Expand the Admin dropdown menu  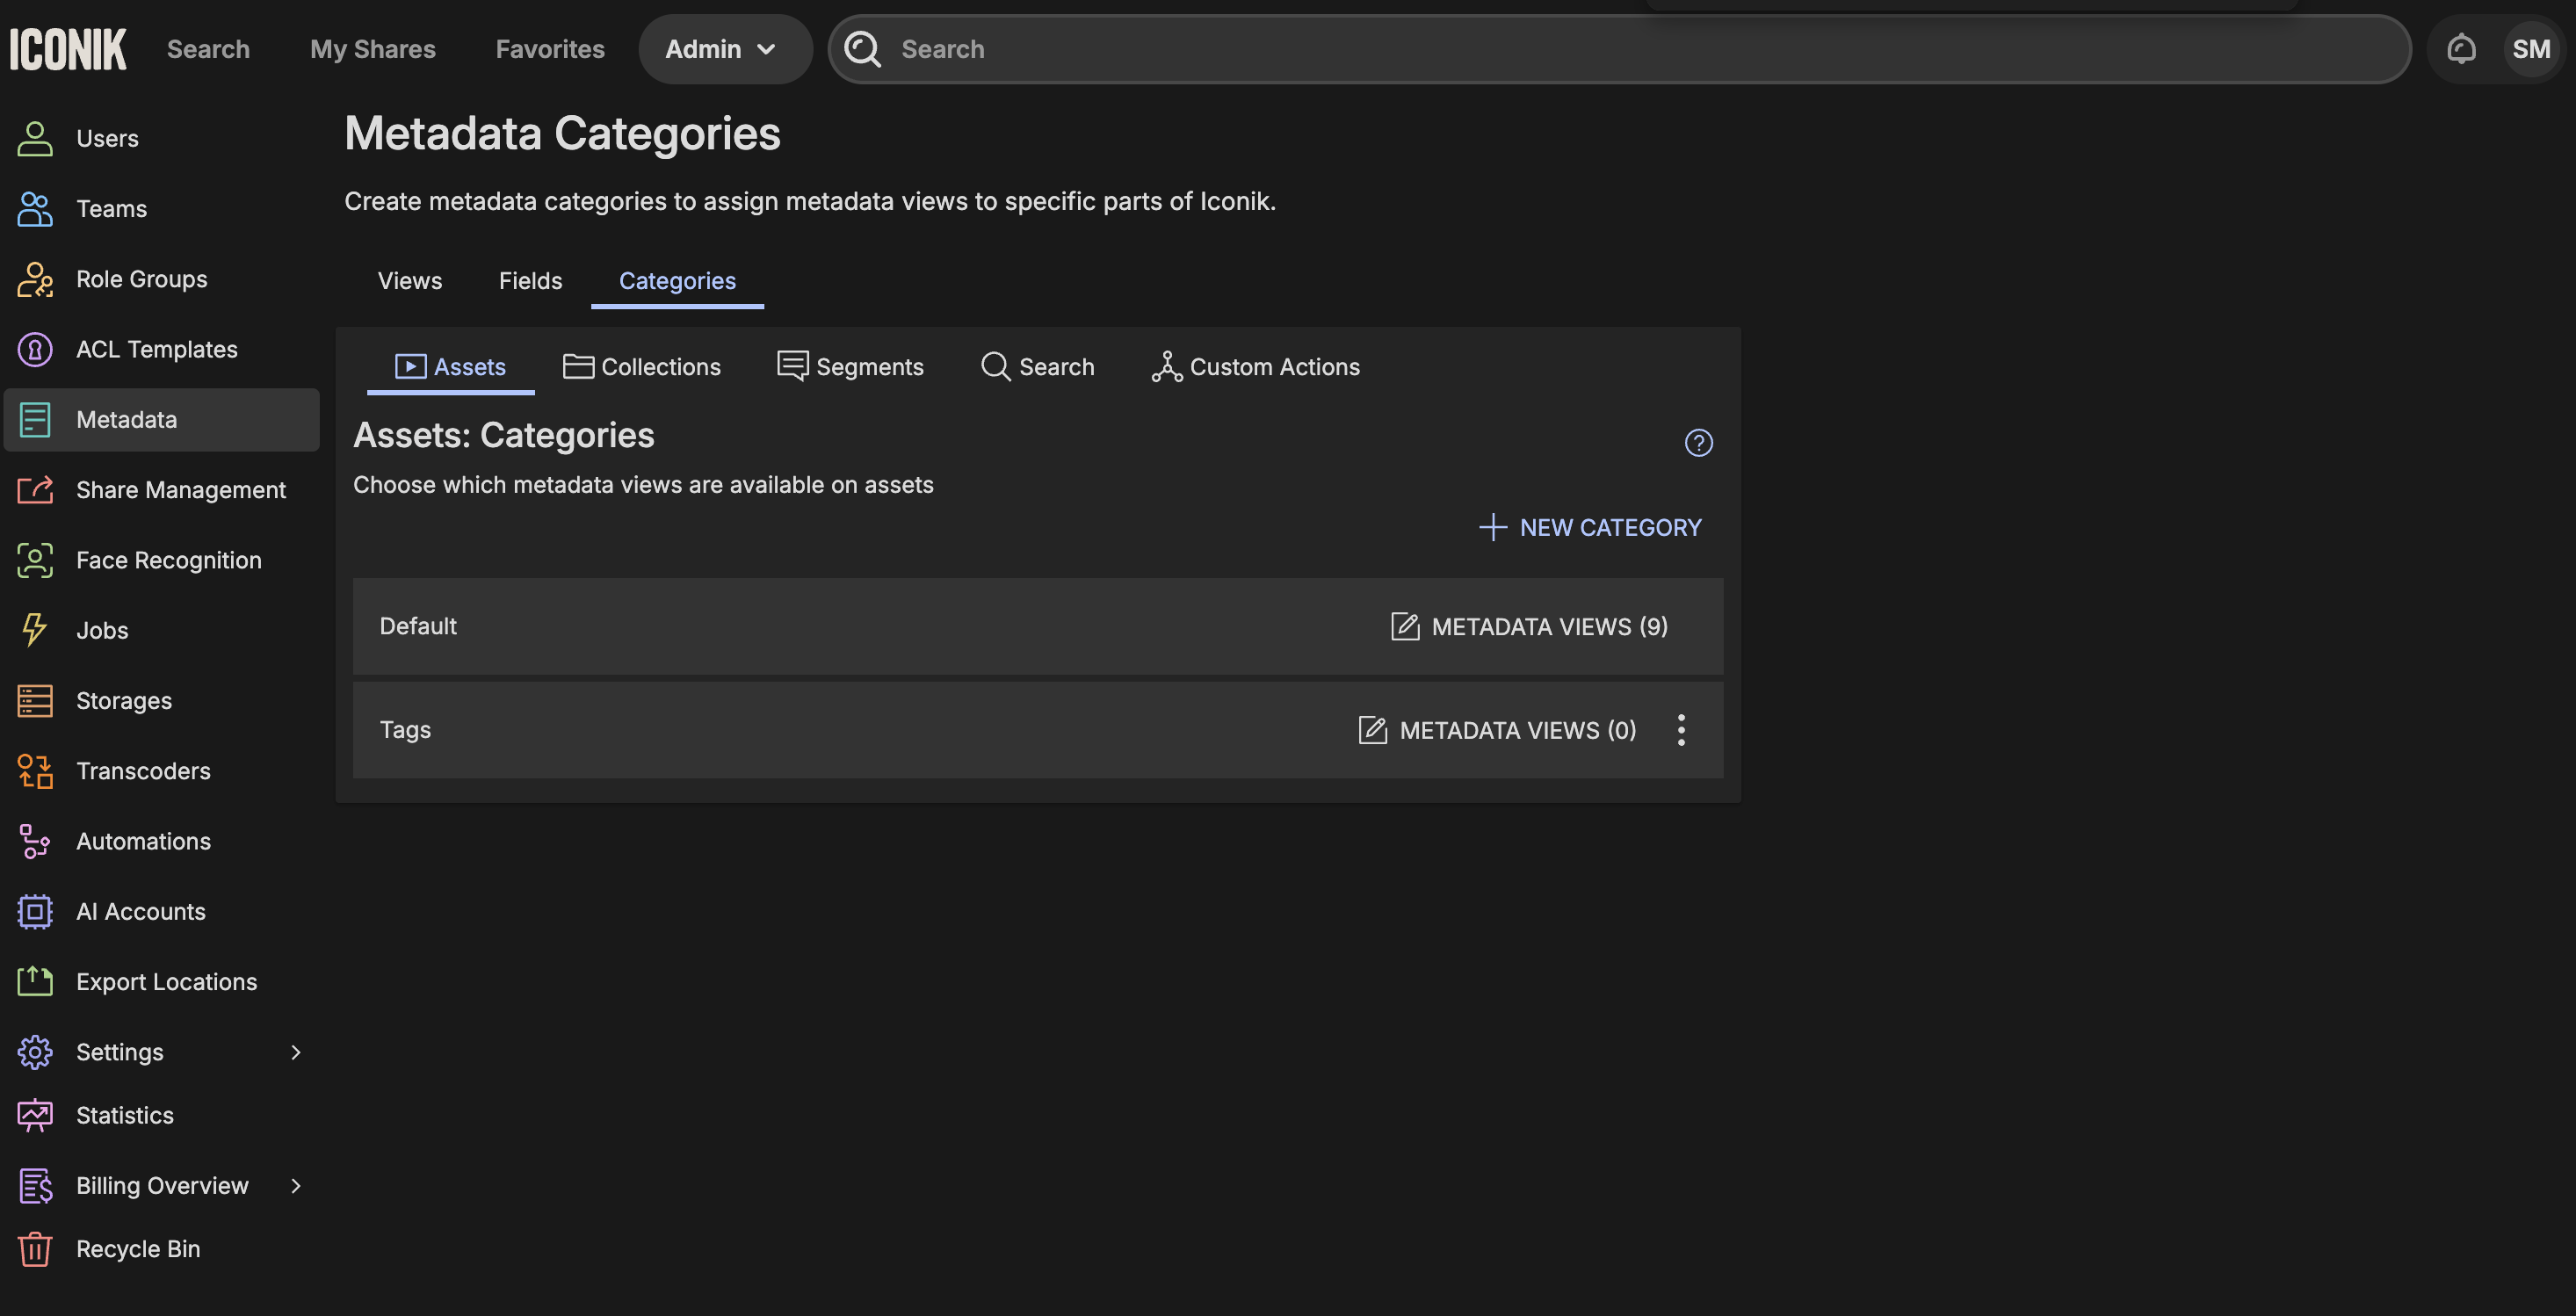click(722, 49)
